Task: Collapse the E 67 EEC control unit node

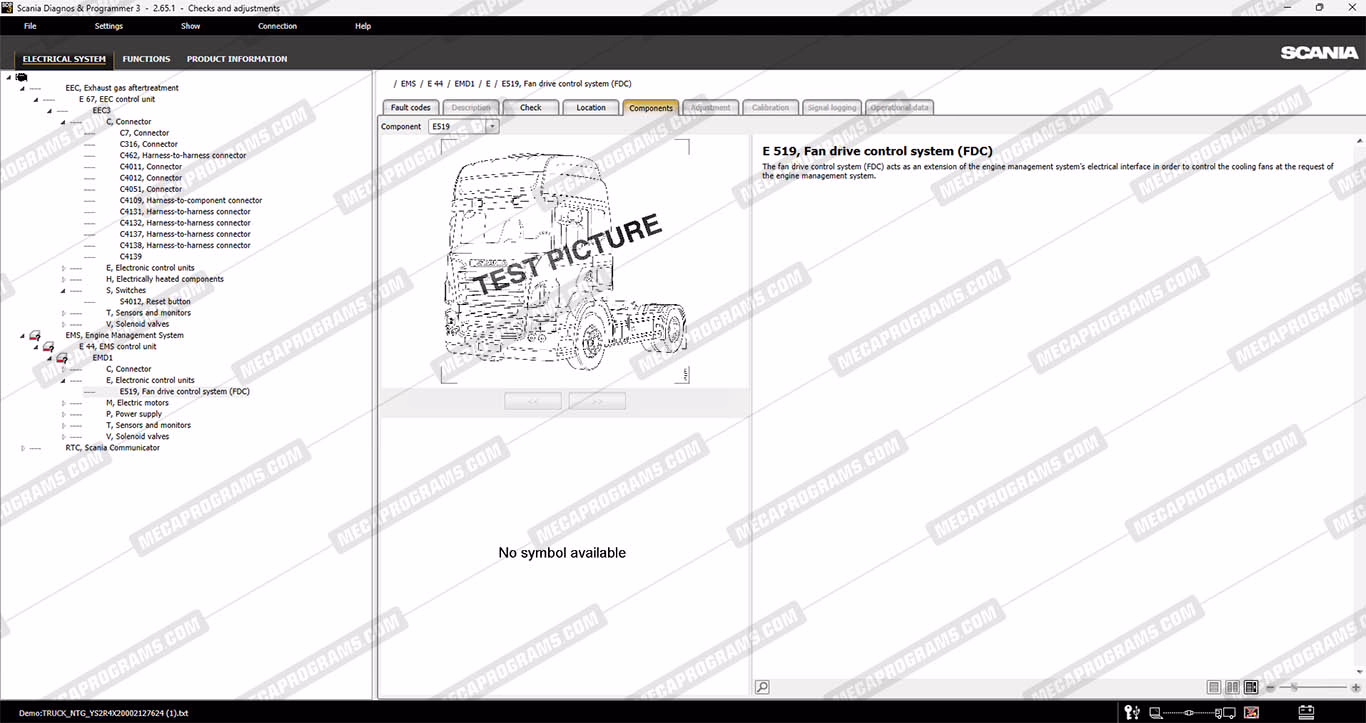Action: point(35,99)
